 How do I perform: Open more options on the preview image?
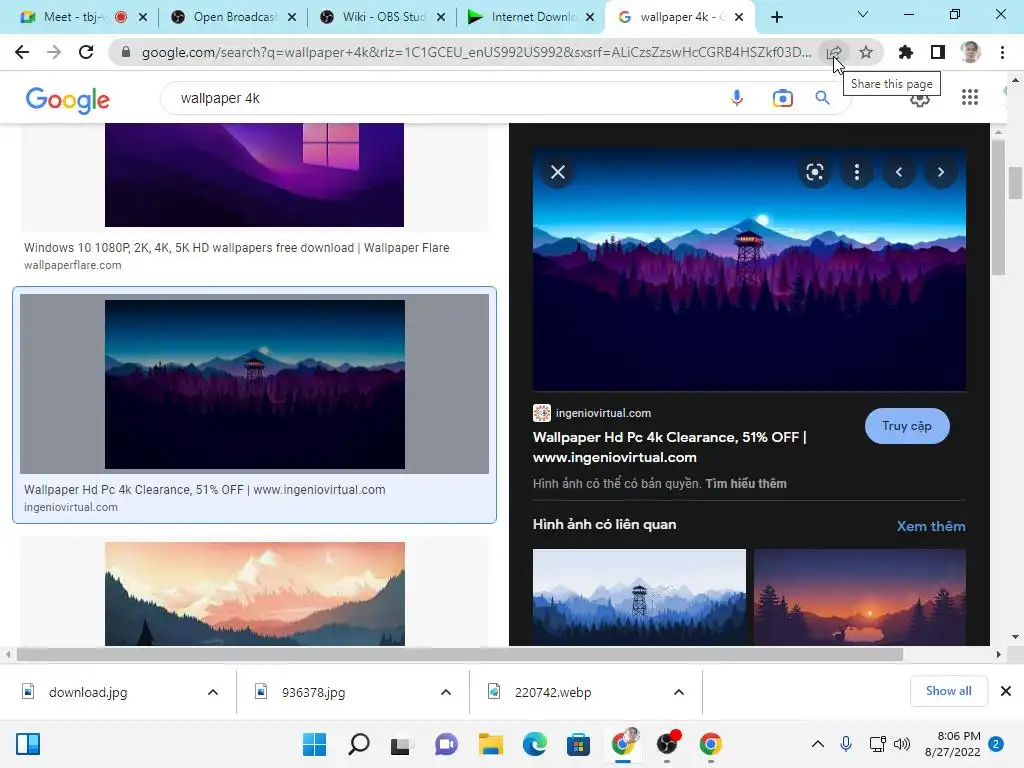857,172
